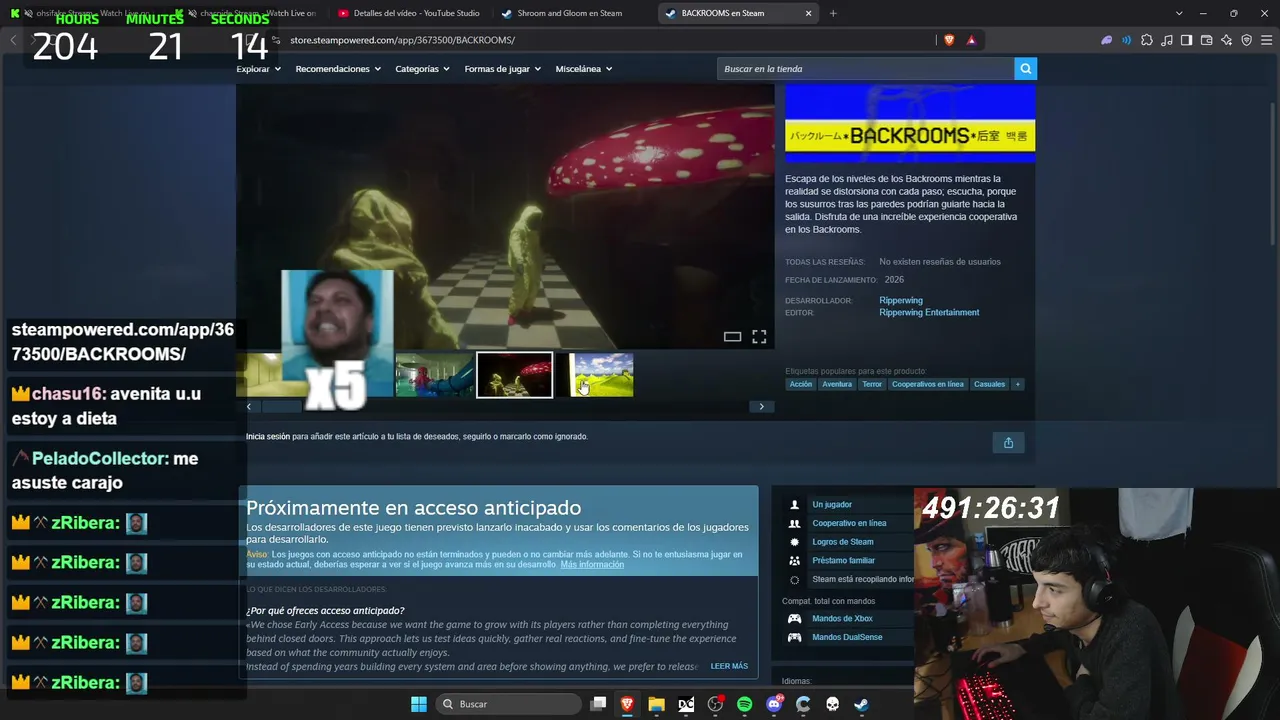
Task: Click the Brave Shields lion icon
Action: click(949, 40)
